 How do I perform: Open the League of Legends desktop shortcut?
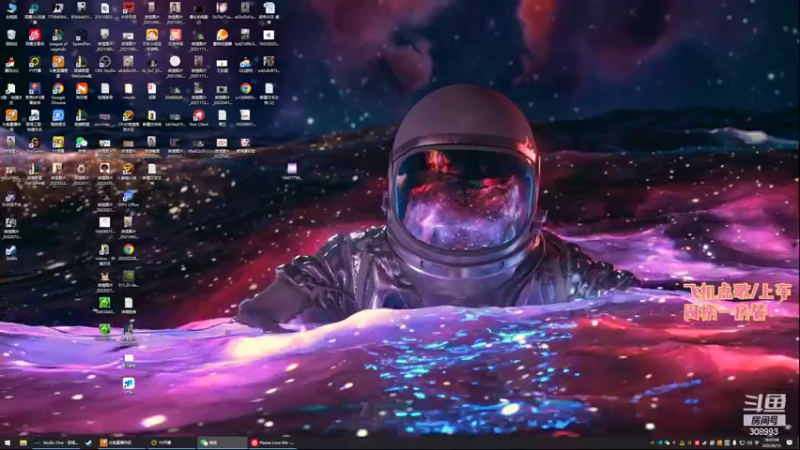58,39
